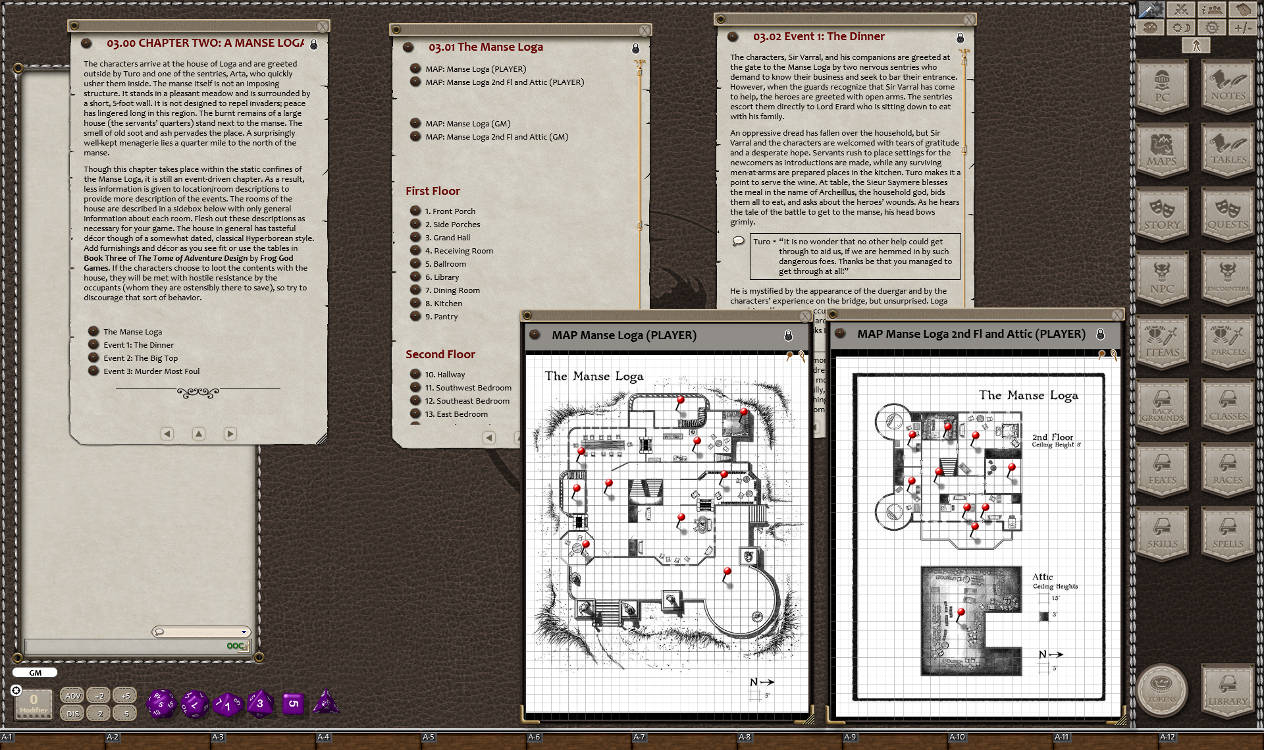Toggle the day-night lighting icon

[x=1180, y=28]
